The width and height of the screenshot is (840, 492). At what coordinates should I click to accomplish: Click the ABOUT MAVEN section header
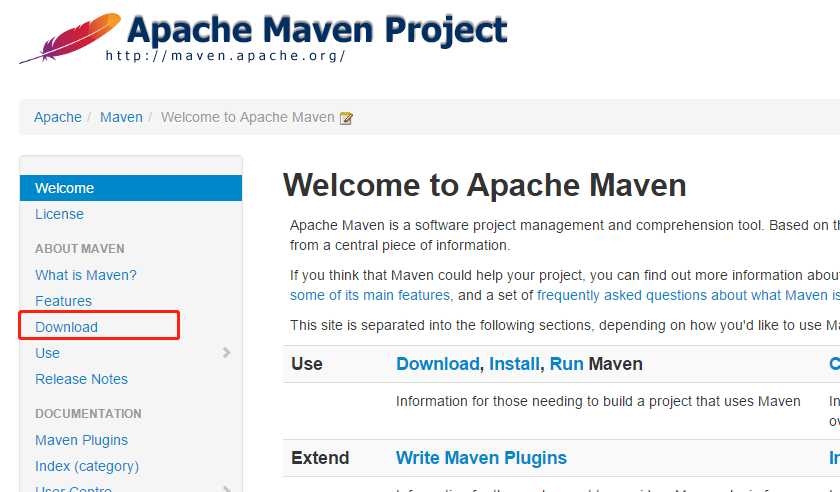click(x=80, y=249)
